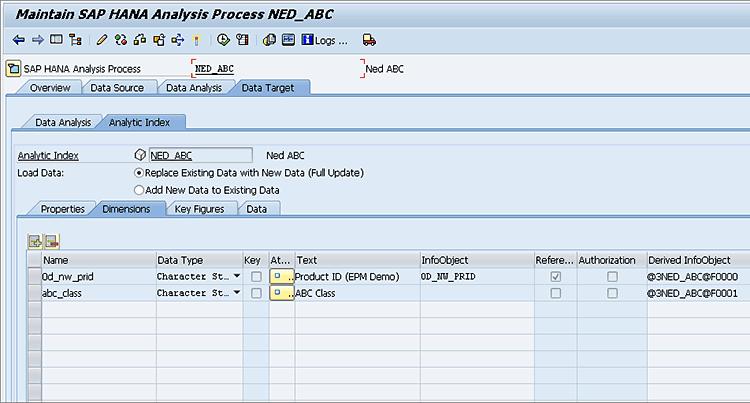The height and width of the screenshot is (403, 750).
Task: Click the @3NED_ABC@F0001 derived InfoObject cell
Action: pyautogui.click(x=698, y=293)
